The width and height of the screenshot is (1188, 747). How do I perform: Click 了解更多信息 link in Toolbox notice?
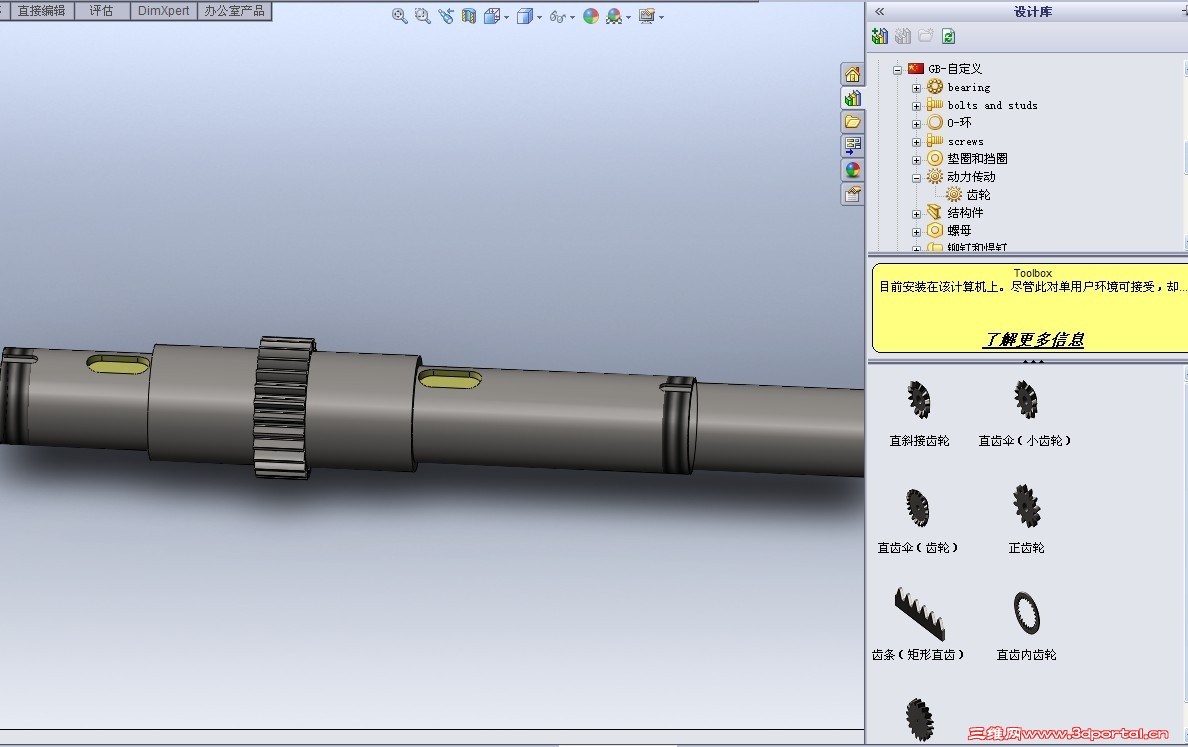pyautogui.click(x=1033, y=339)
